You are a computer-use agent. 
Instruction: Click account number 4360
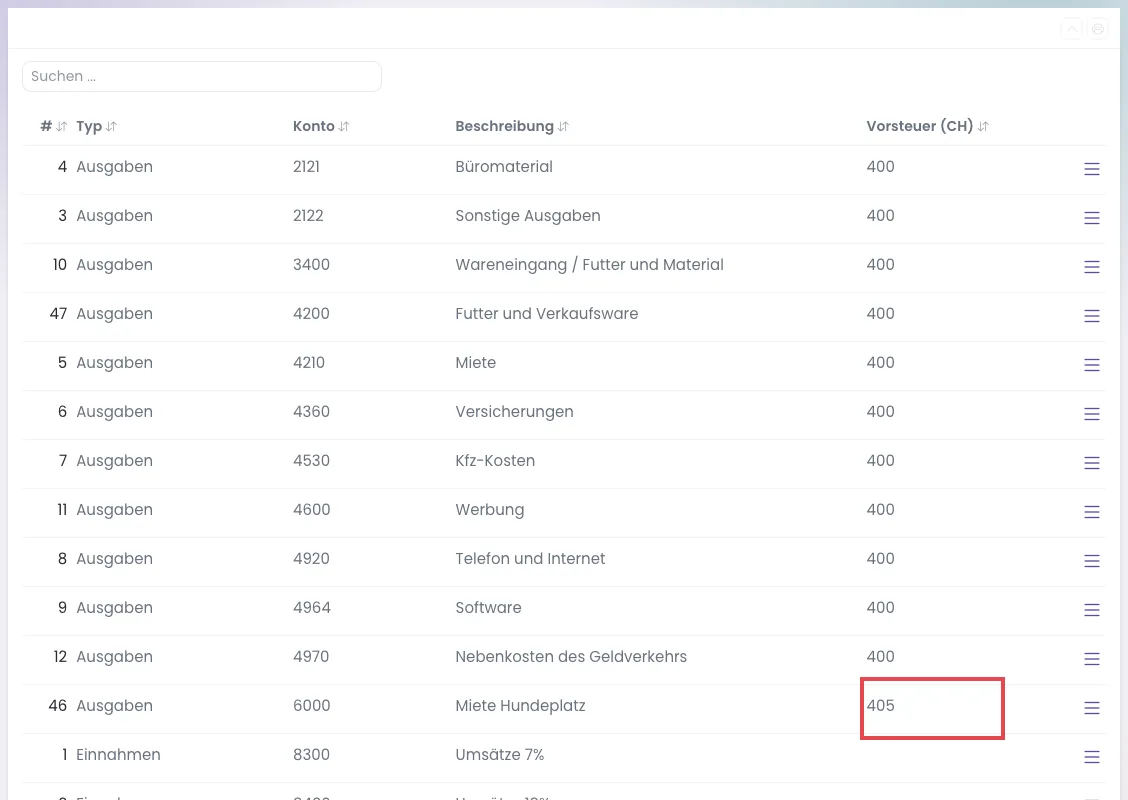[311, 412]
